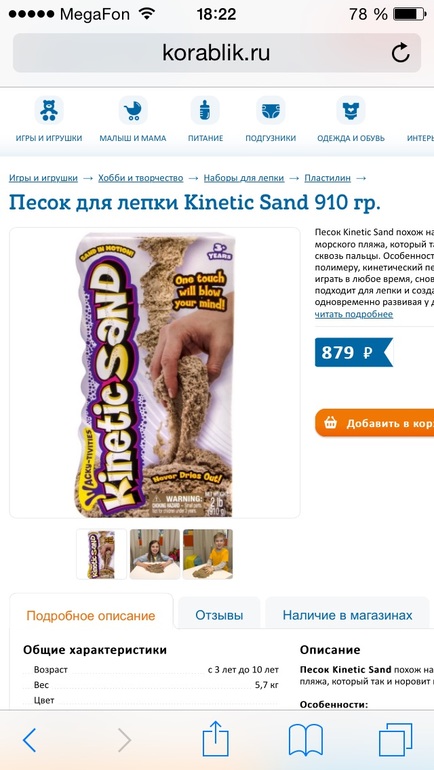Open the diapers category icon
This screenshot has height=770, width=434.
pos(271,110)
